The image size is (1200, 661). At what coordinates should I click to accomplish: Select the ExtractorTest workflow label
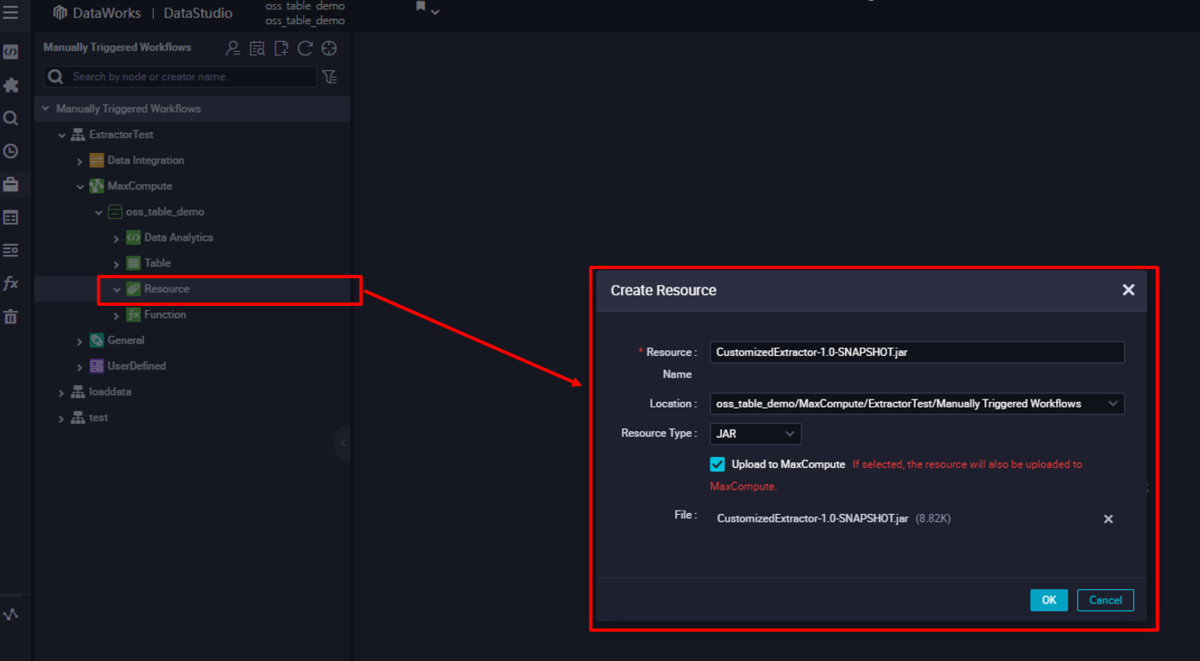coord(121,135)
